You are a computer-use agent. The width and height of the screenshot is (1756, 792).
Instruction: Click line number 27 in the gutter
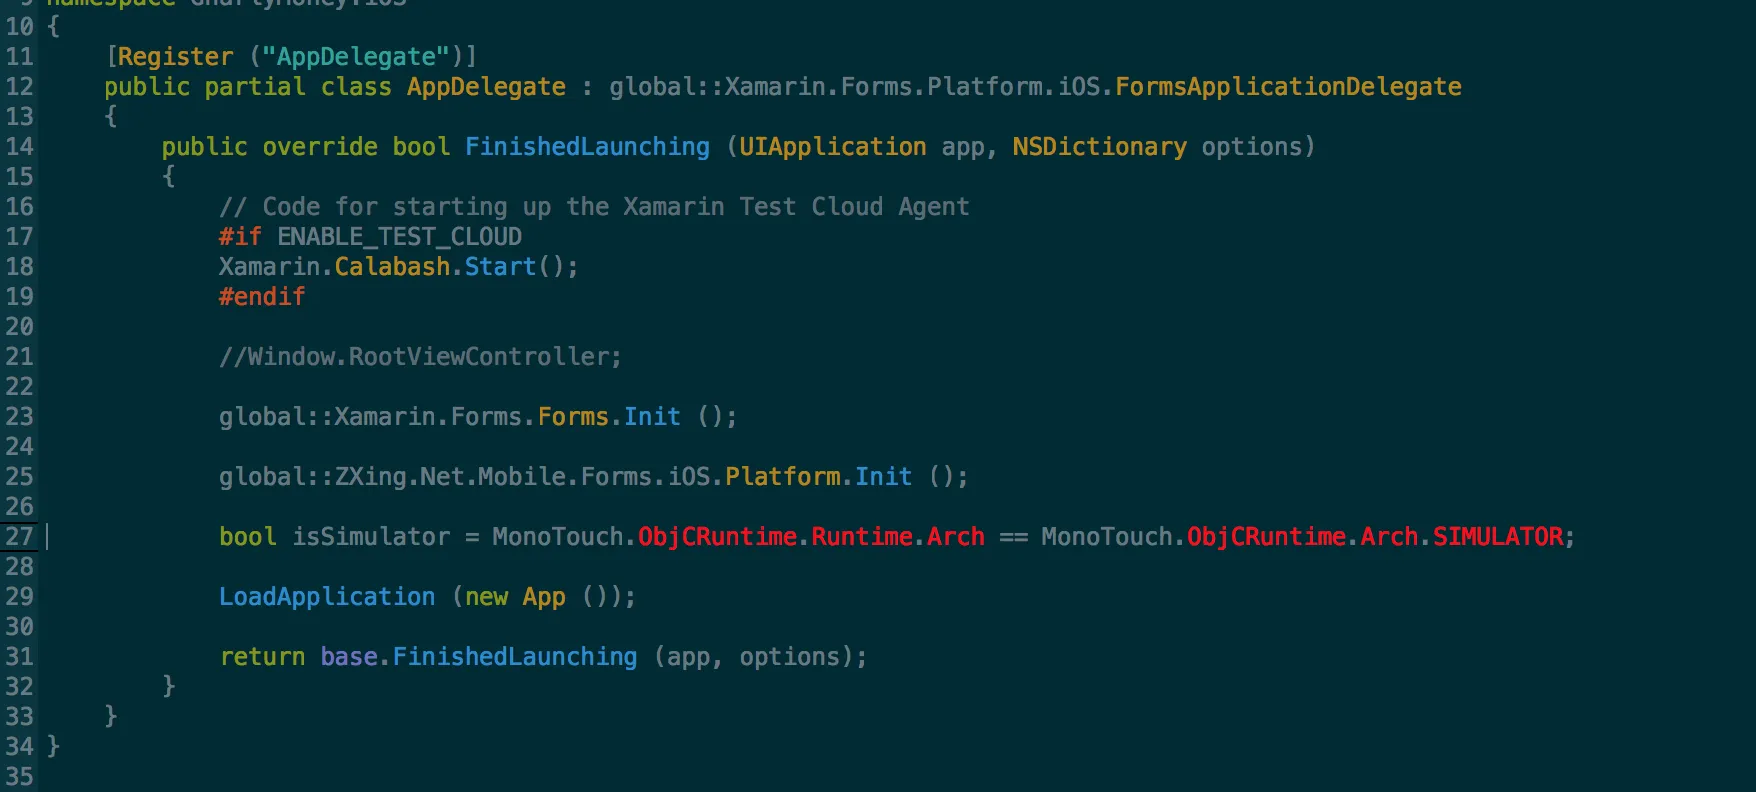click(x=19, y=537)
